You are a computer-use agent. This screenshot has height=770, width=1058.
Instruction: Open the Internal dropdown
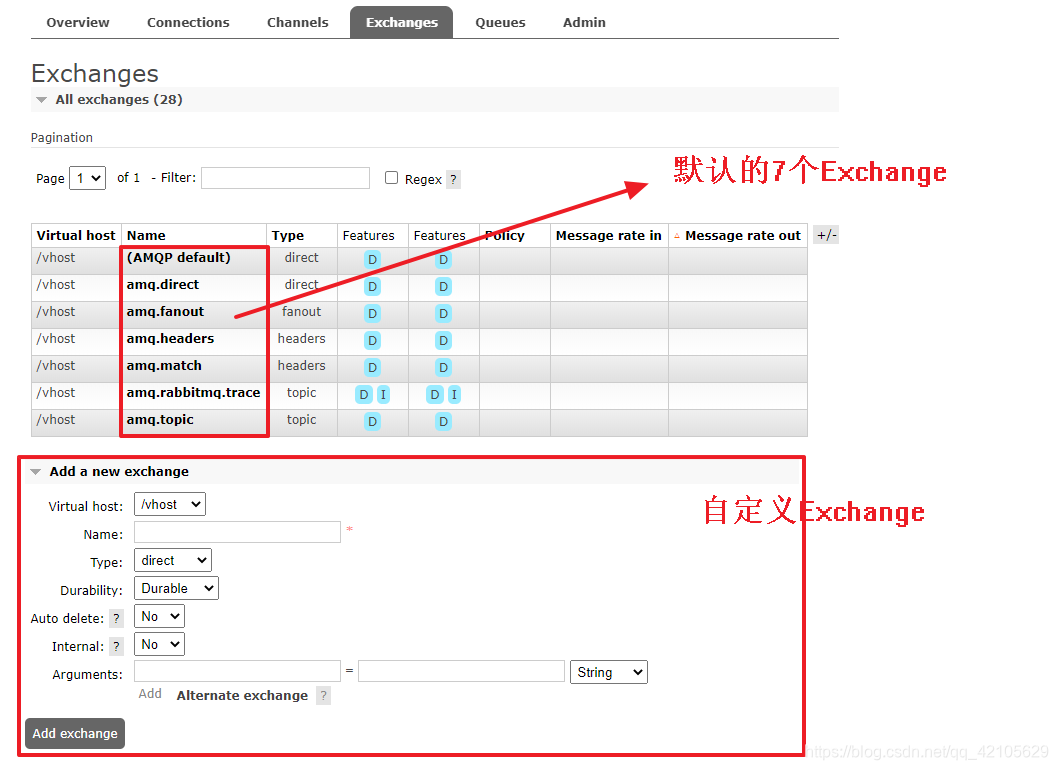(x=159, y=644)
